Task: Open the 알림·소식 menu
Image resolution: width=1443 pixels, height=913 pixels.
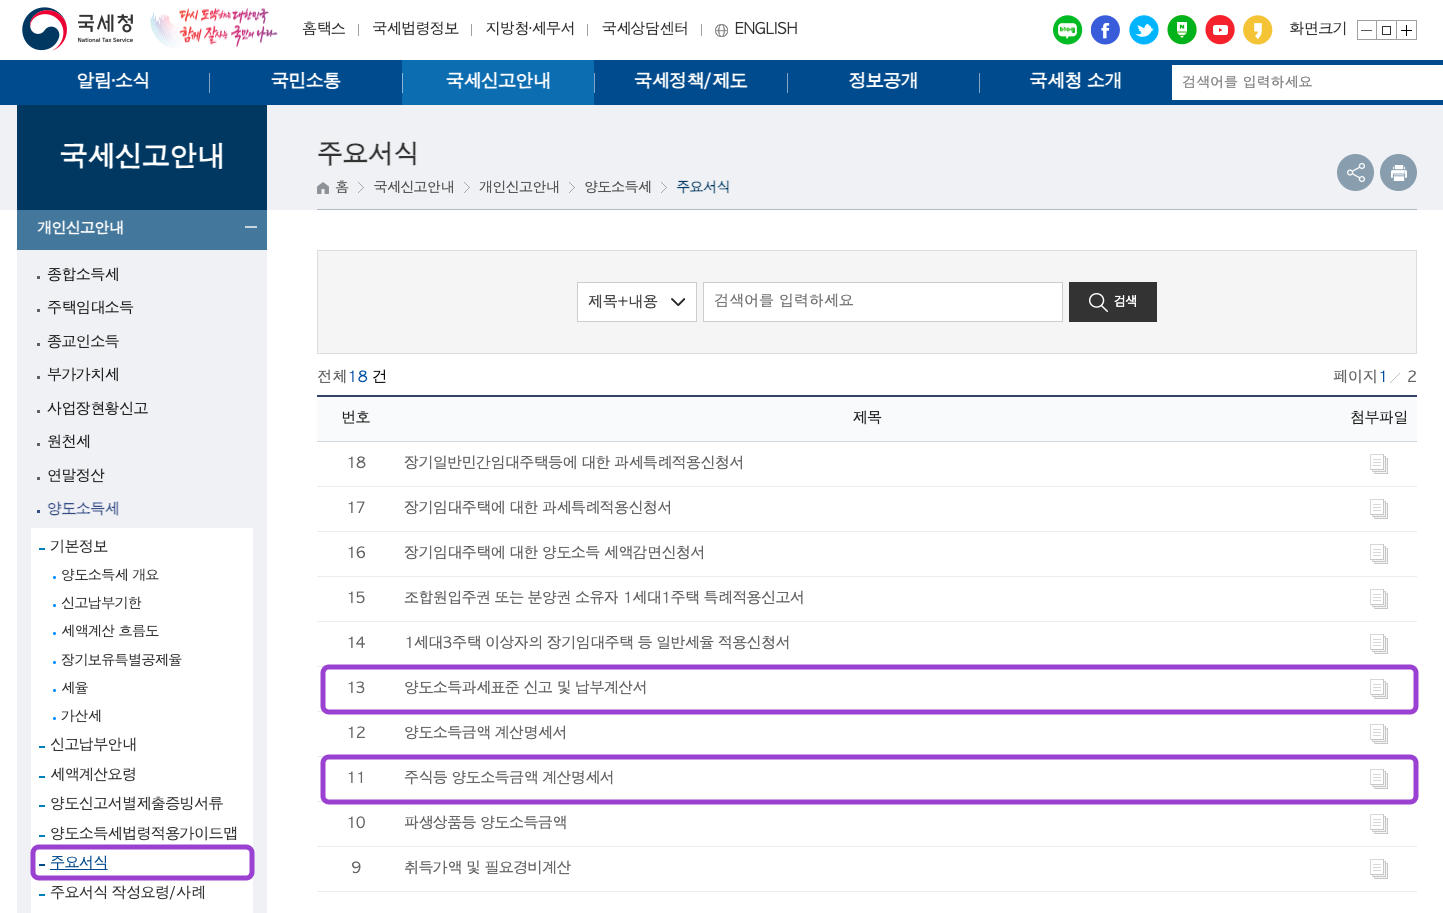Action: click(112, 82)
